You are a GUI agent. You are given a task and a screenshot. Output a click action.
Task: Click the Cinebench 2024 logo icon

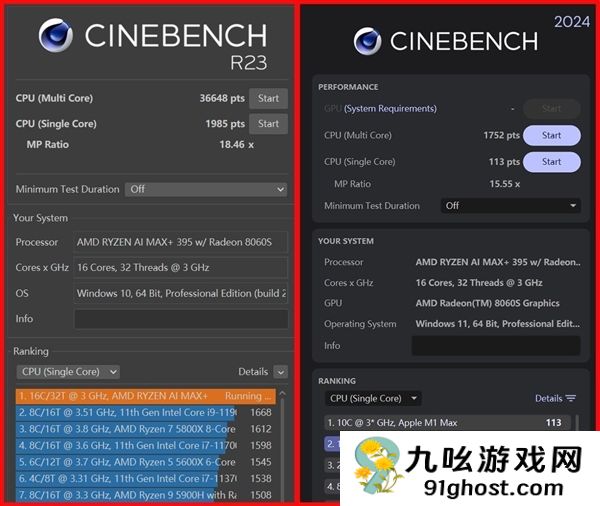coord(367,41)
